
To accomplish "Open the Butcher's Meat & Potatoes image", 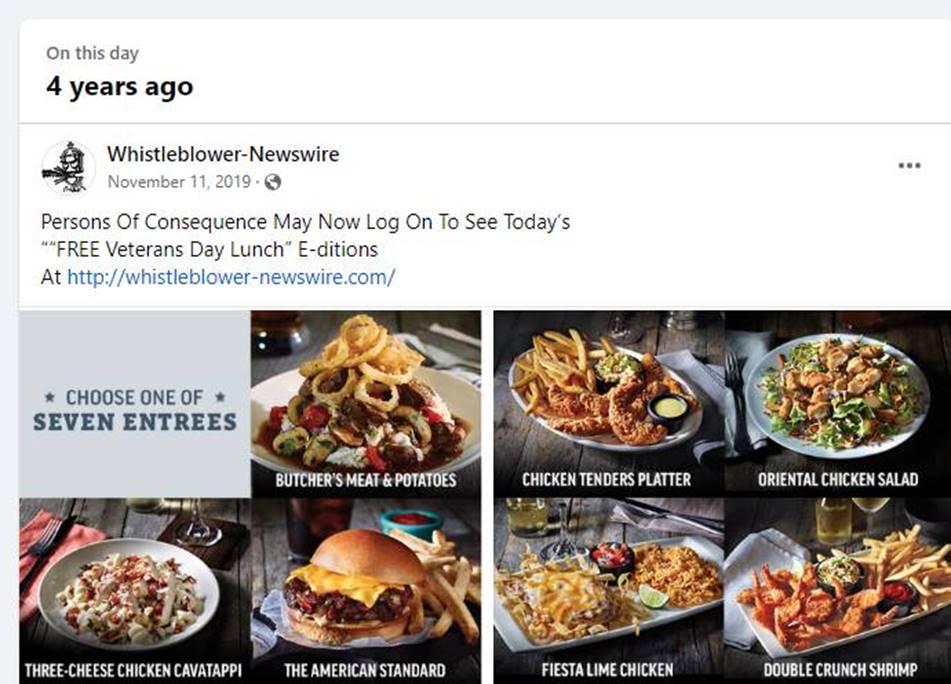I will coord(366,404).
